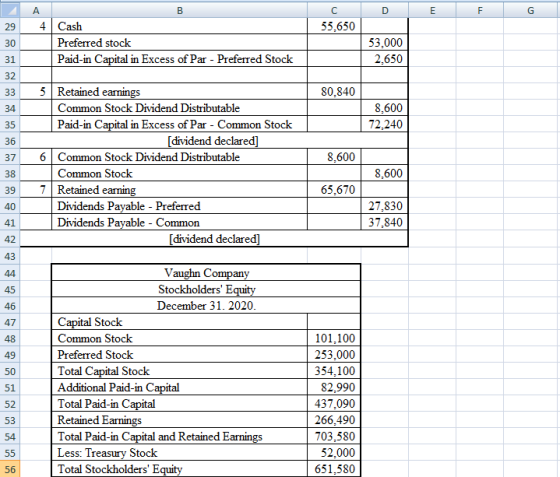Viewport: 560px width, 477px height.
Task: Click the Less: Treasury Stock cell
Action: 180,453
